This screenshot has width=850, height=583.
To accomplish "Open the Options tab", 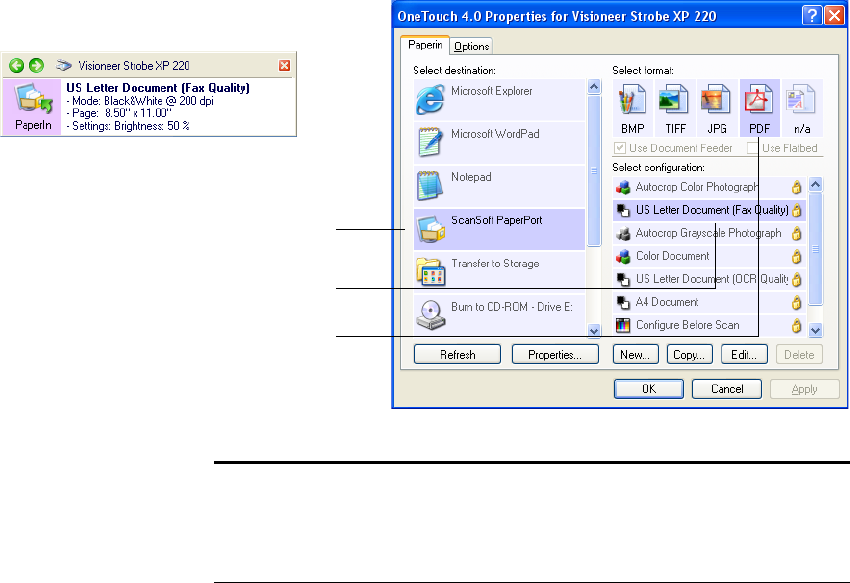I will tap(471, 46).
